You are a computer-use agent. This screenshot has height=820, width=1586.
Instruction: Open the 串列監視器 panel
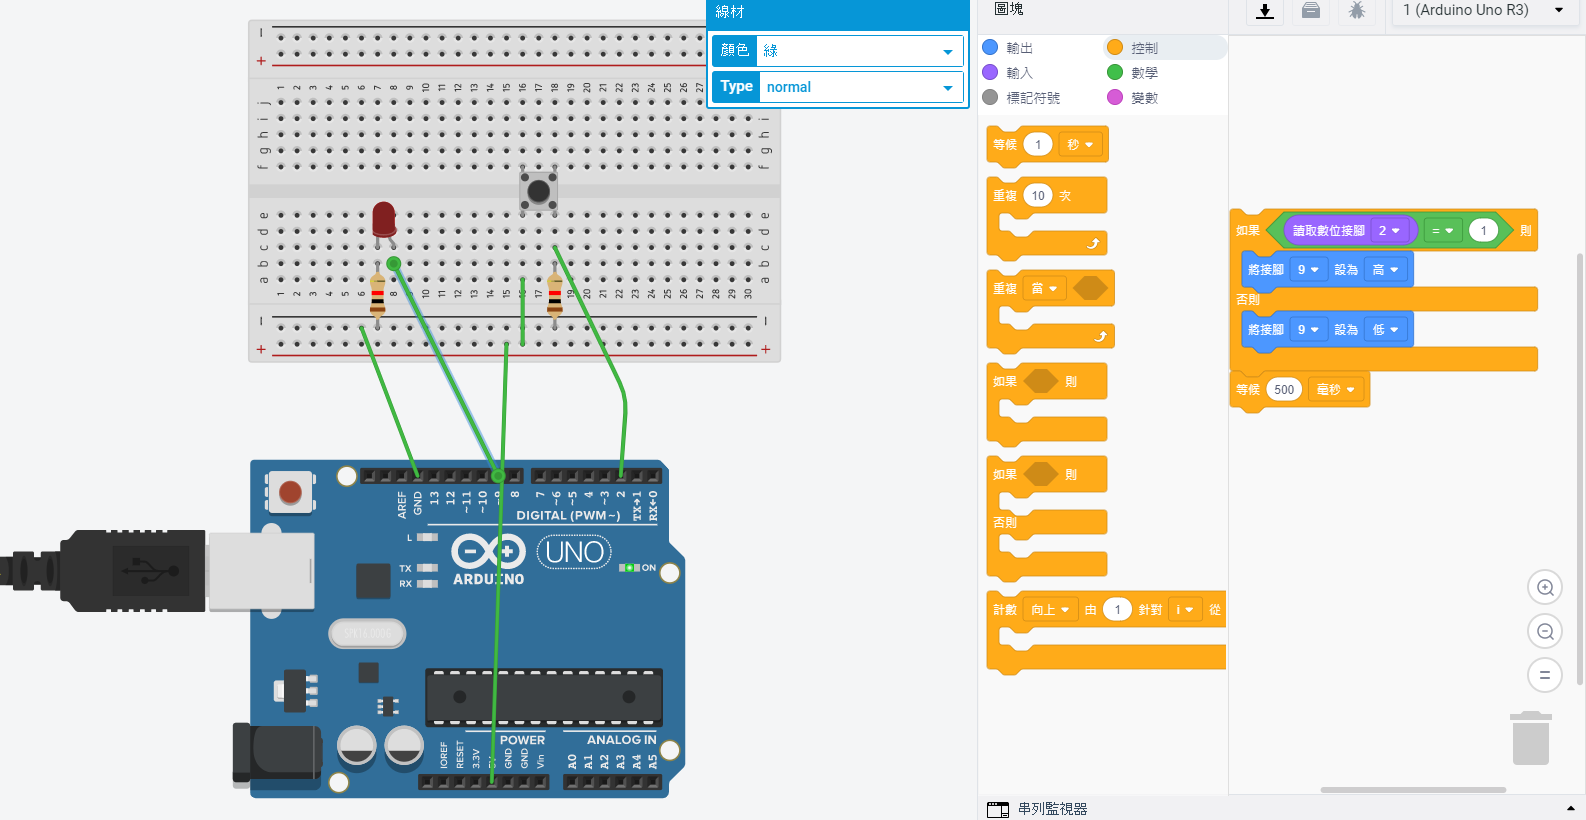pos(1052,809)
